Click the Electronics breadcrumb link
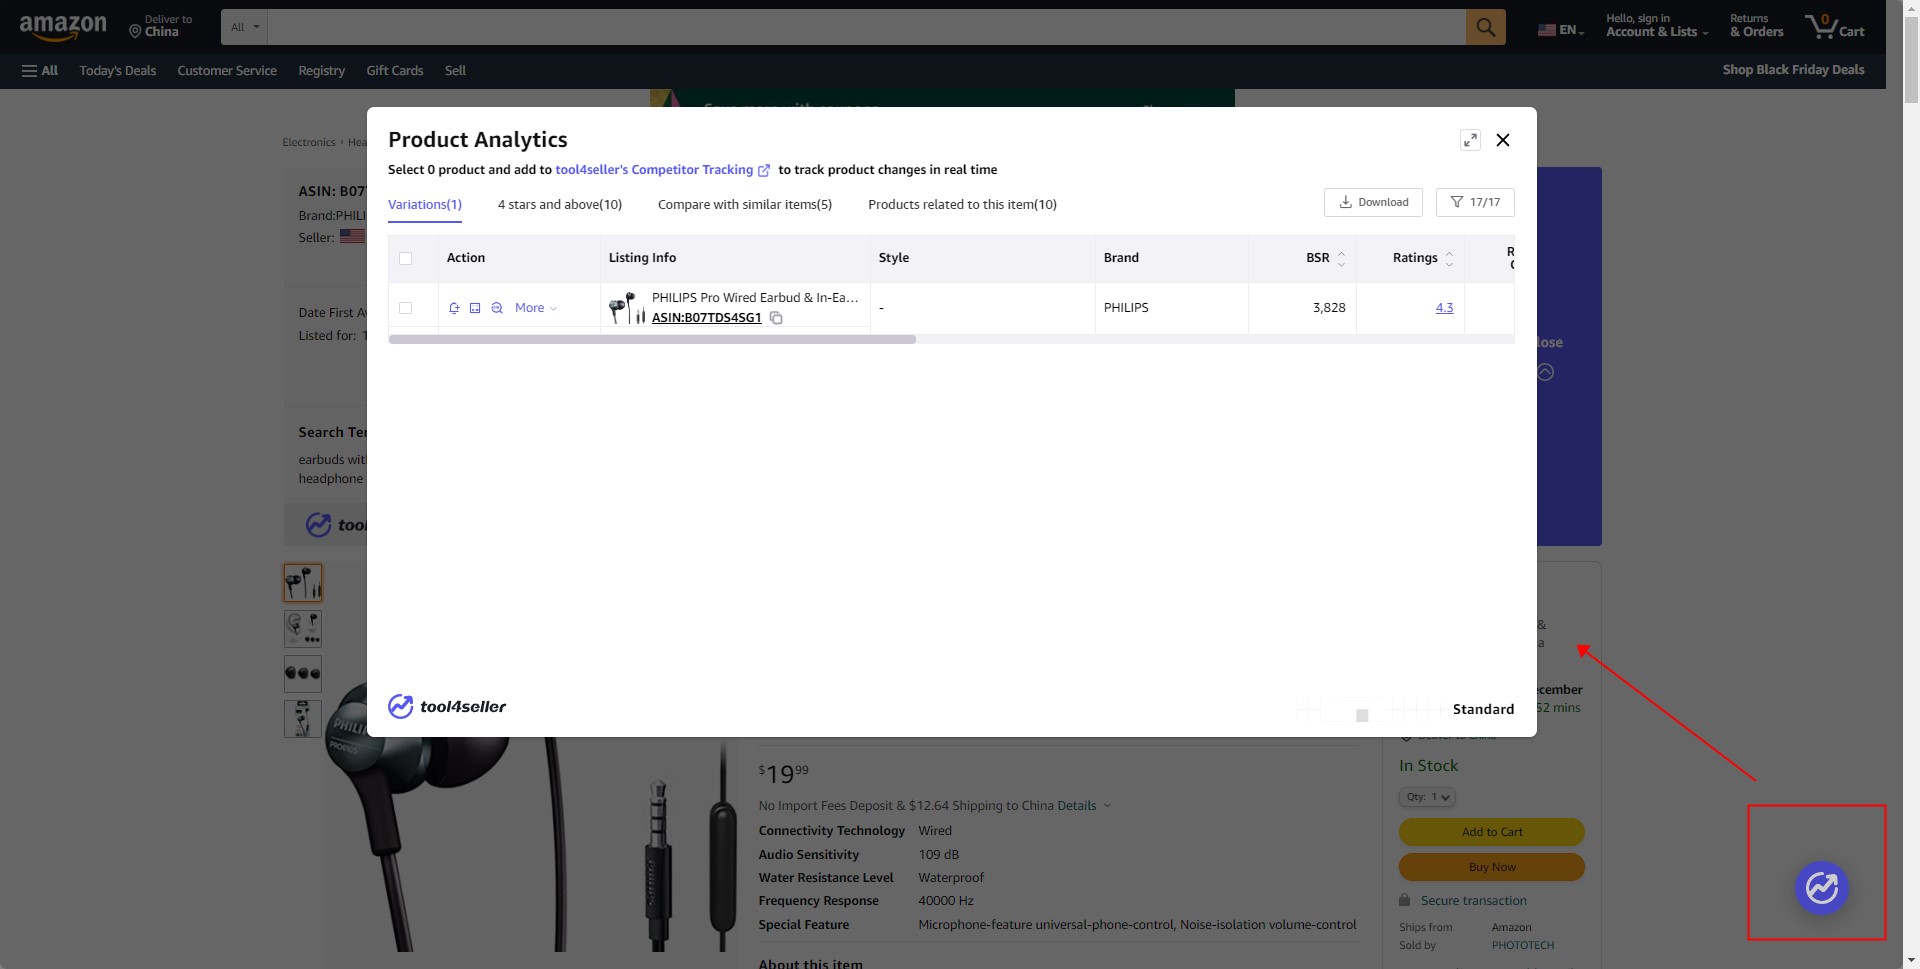The image size is (1920, 969). pos(309,142)
